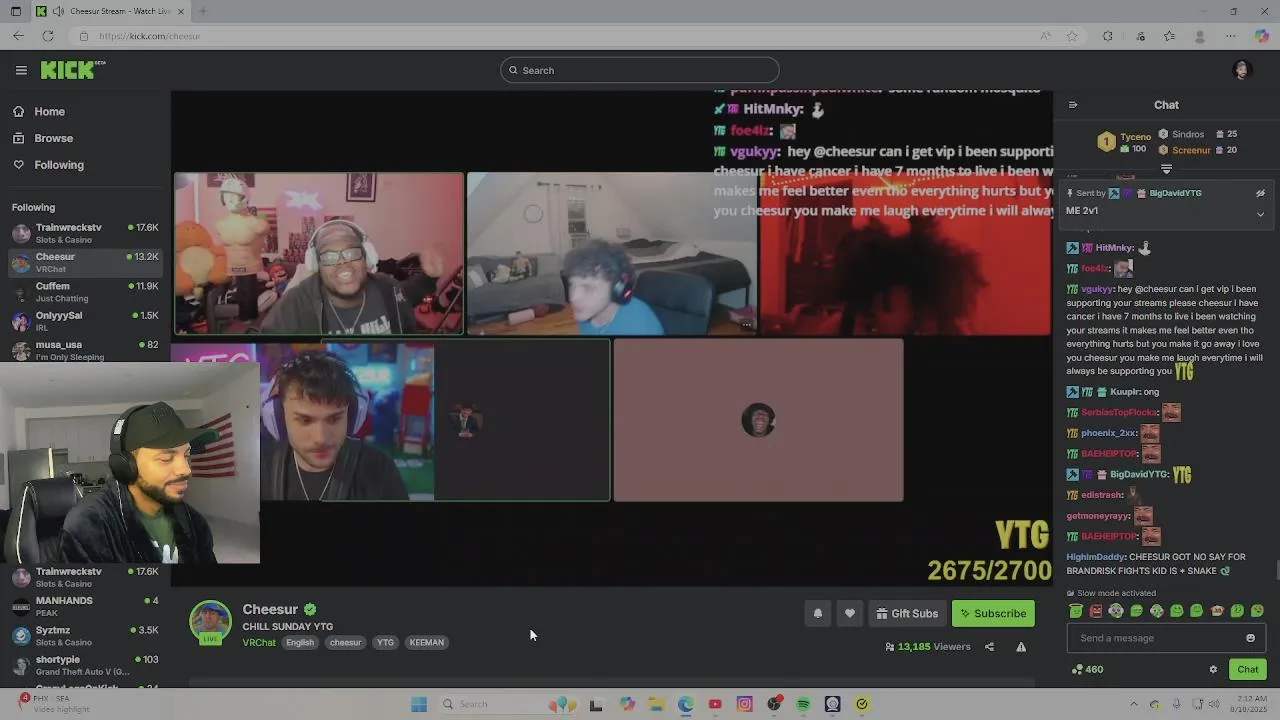Viewport: 1280px width, 720px height.
Task: Subscribe to the Cheesur channel
Action: tap(993, 614)
